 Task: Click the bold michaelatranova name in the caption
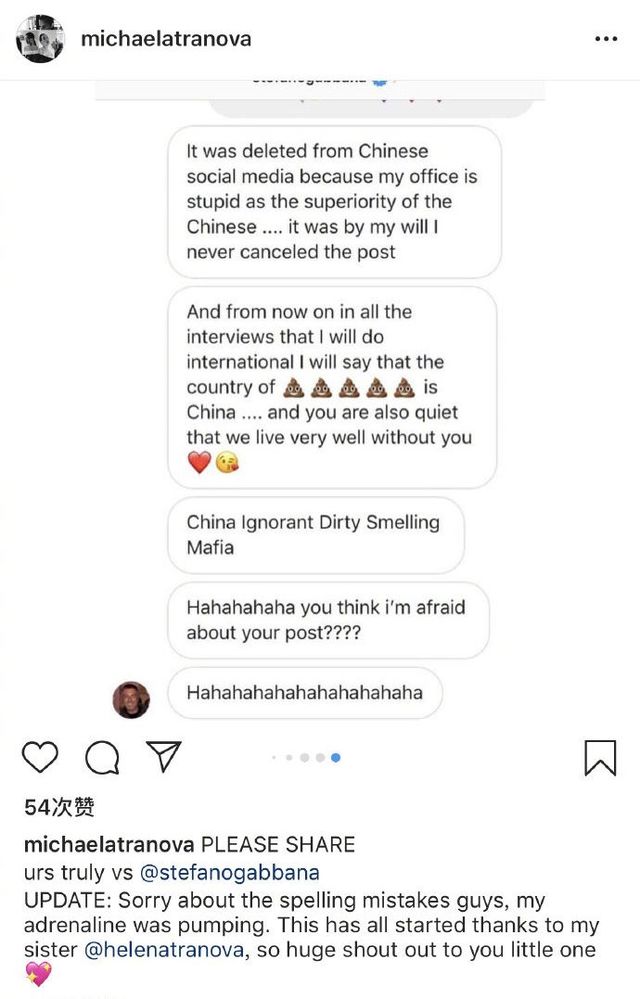click(x=109, y=845)
